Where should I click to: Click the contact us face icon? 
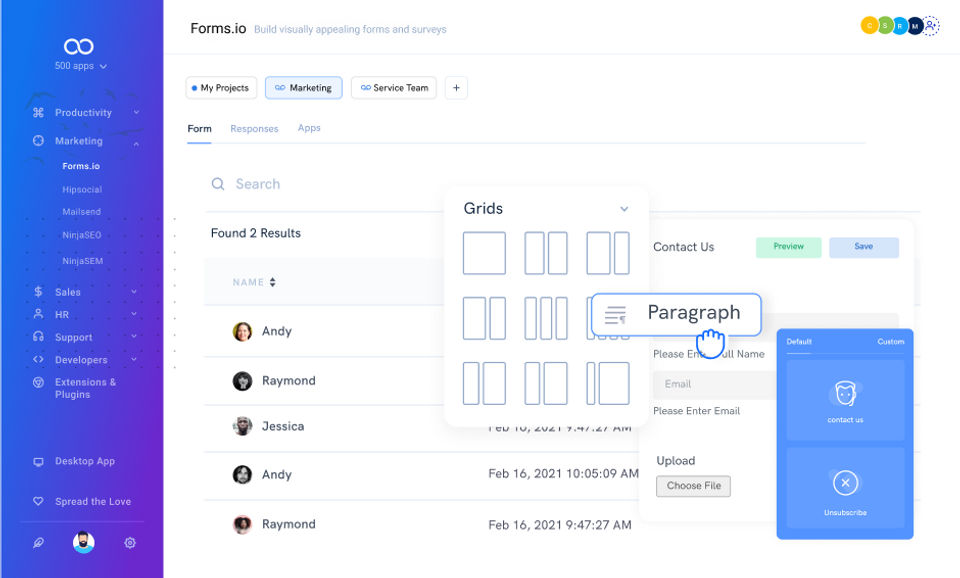(845, 392)
